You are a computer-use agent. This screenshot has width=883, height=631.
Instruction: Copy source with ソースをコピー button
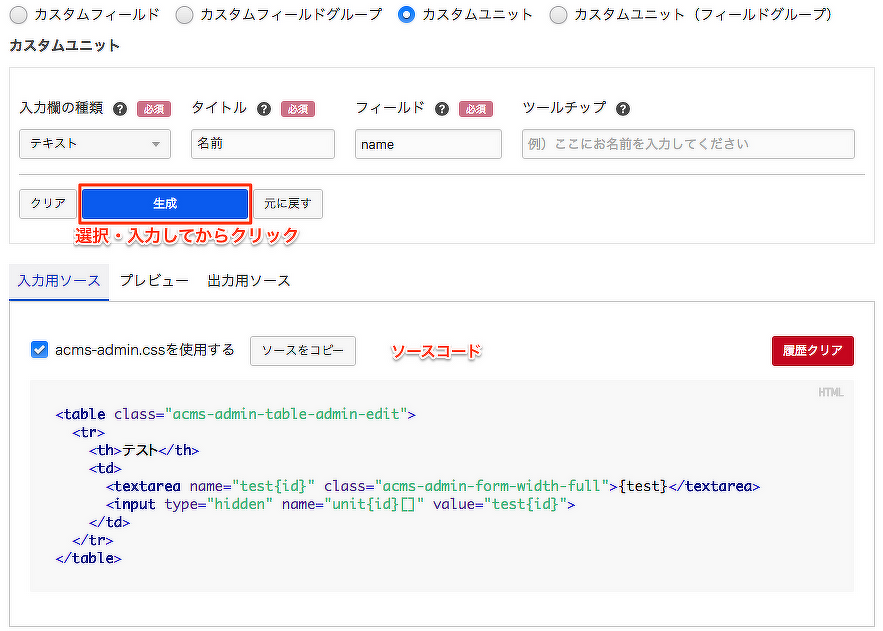[302, 351]
